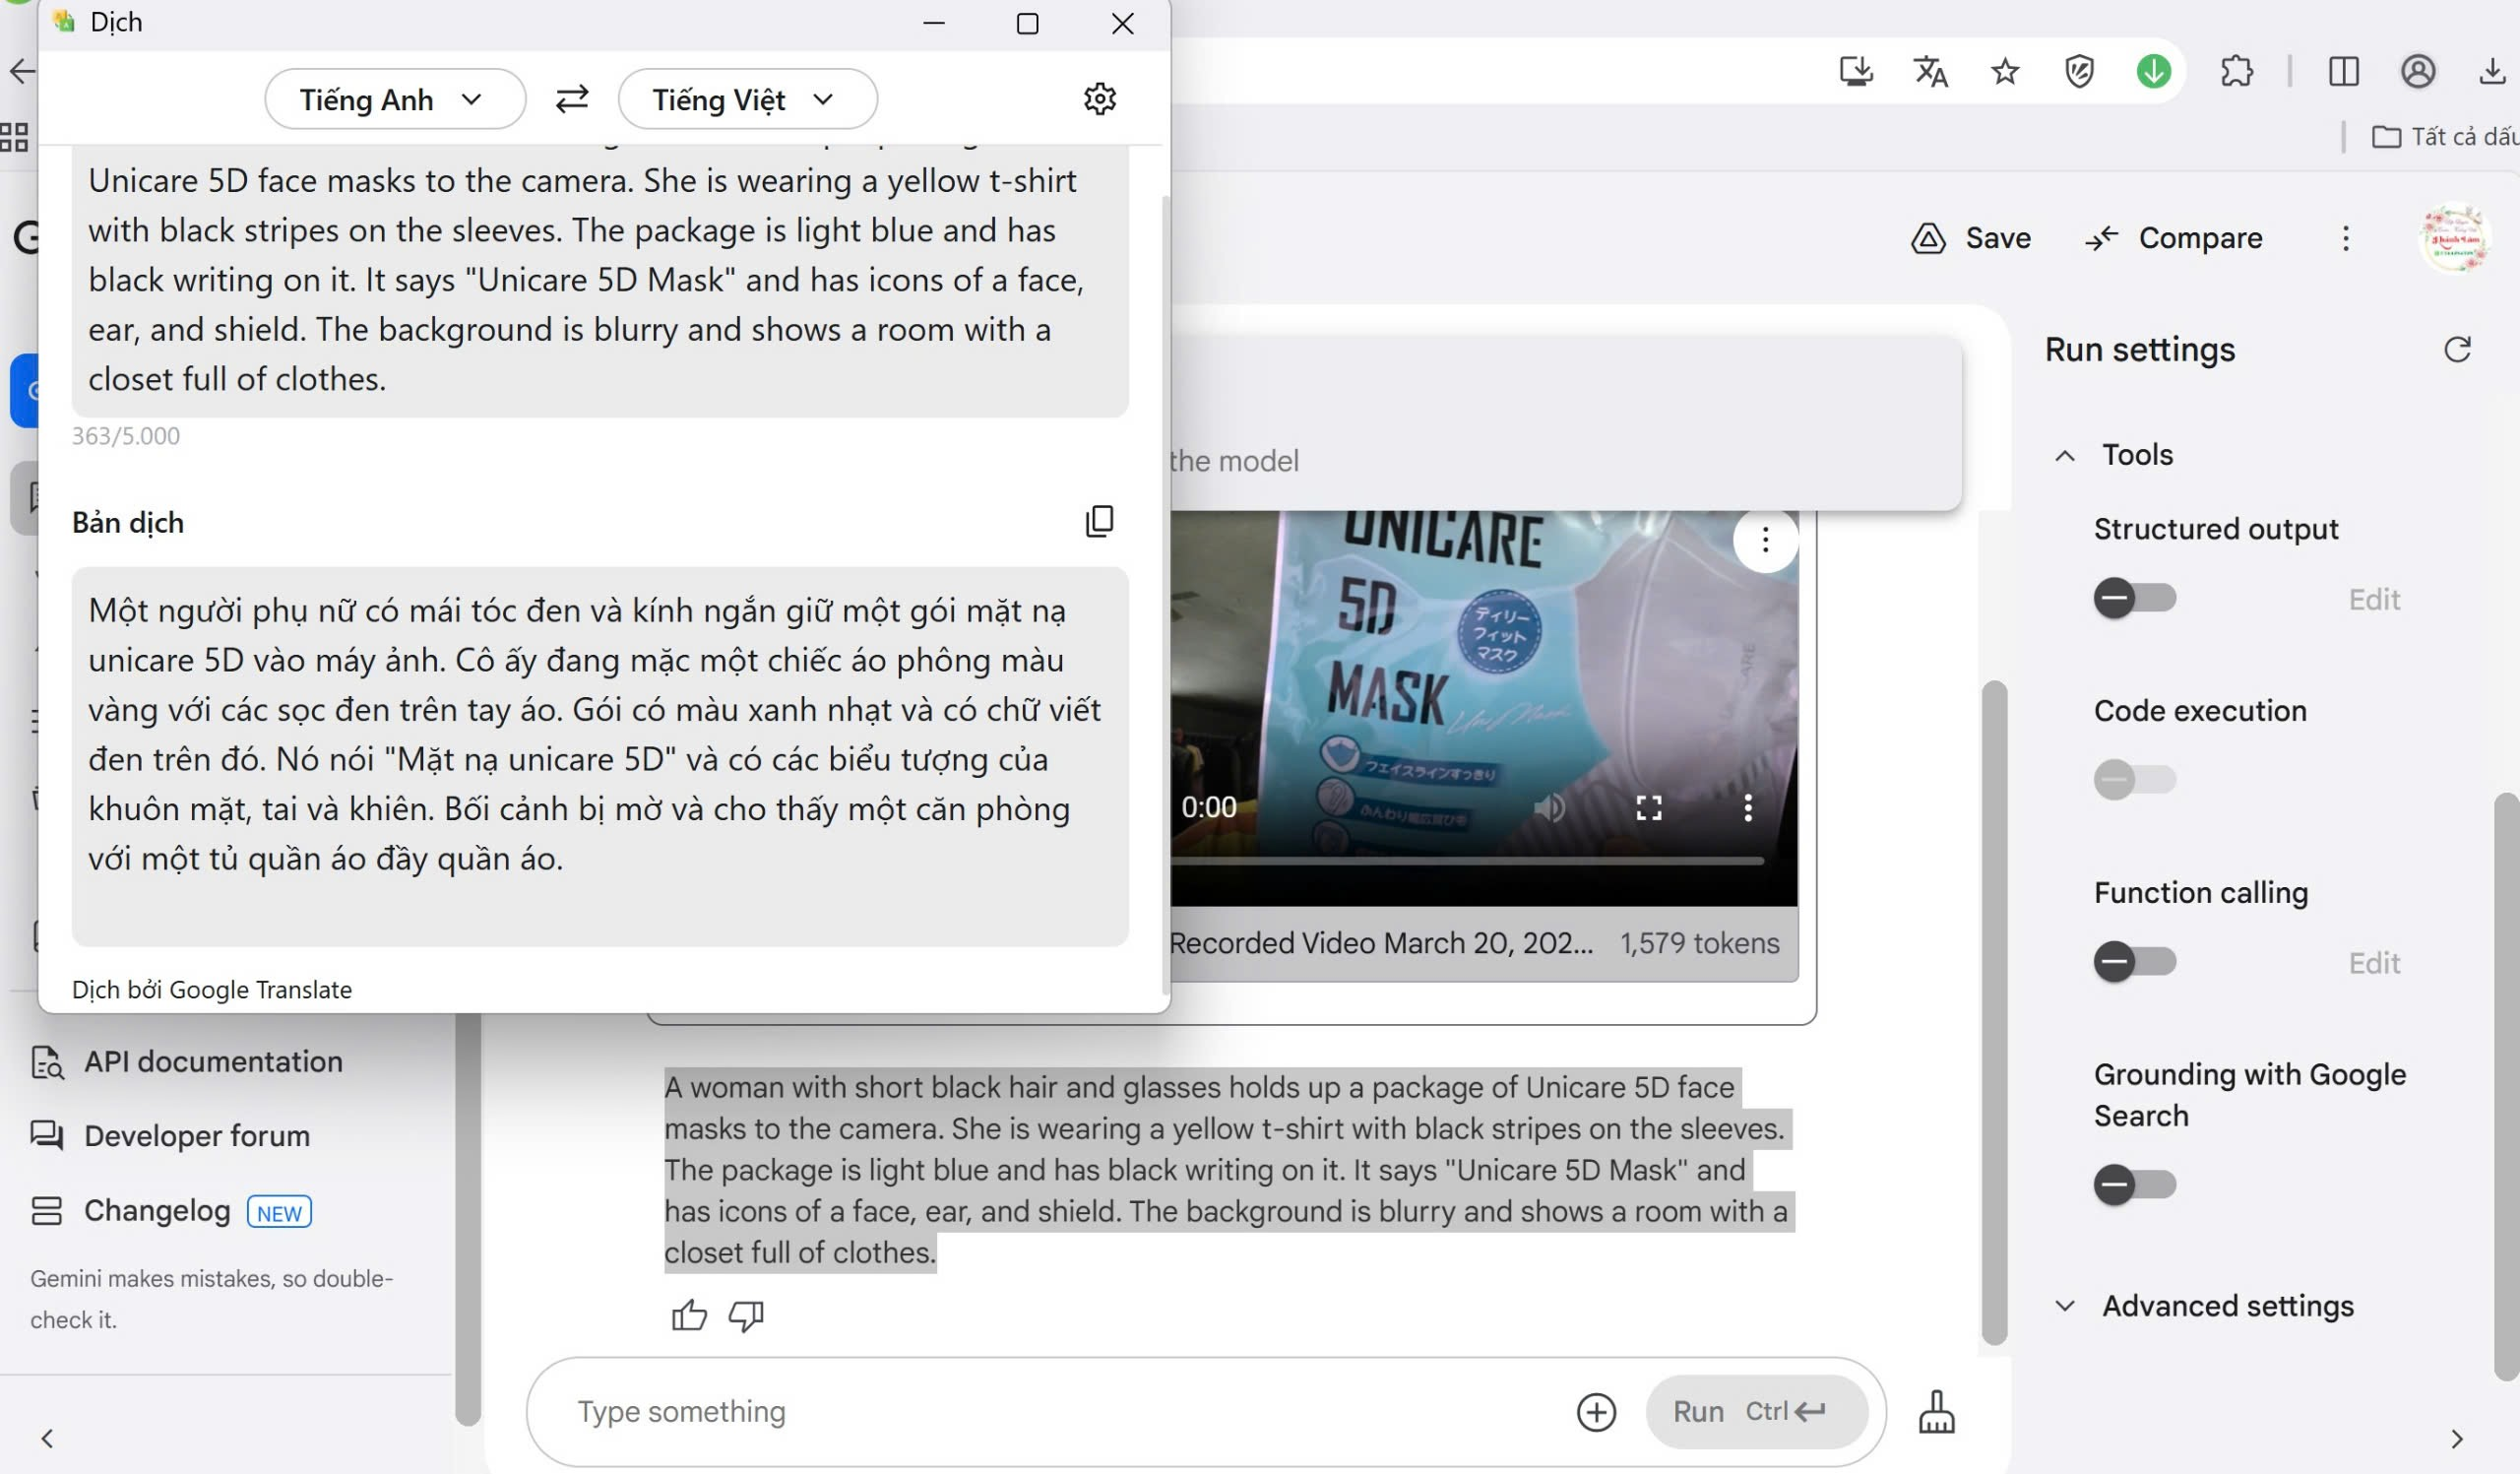Expand the Advanced settings section
The width and height of the screenshot is (2520, 1474).
point(2227,1305)
